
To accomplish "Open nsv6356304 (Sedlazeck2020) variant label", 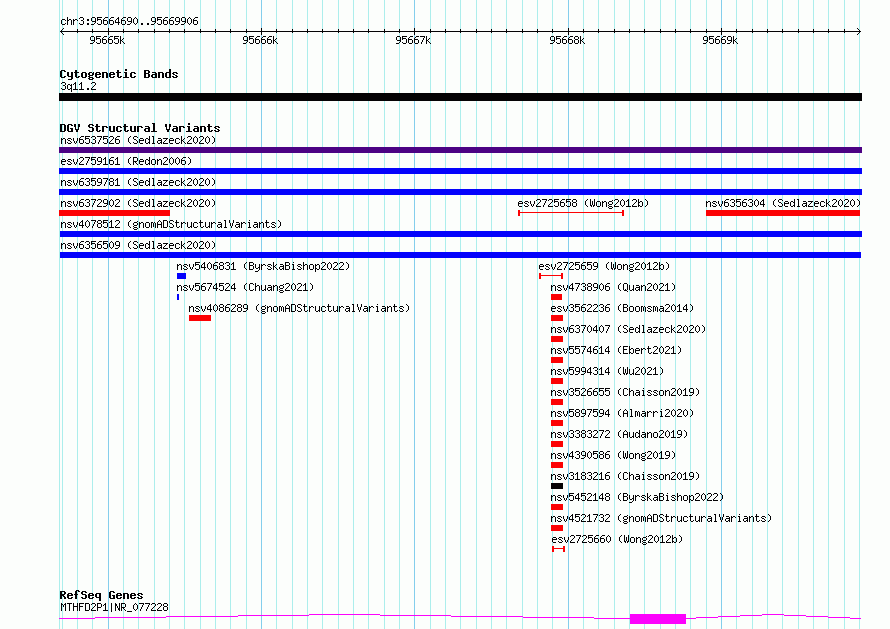I will pyautogui.click(x=783, y=203).
